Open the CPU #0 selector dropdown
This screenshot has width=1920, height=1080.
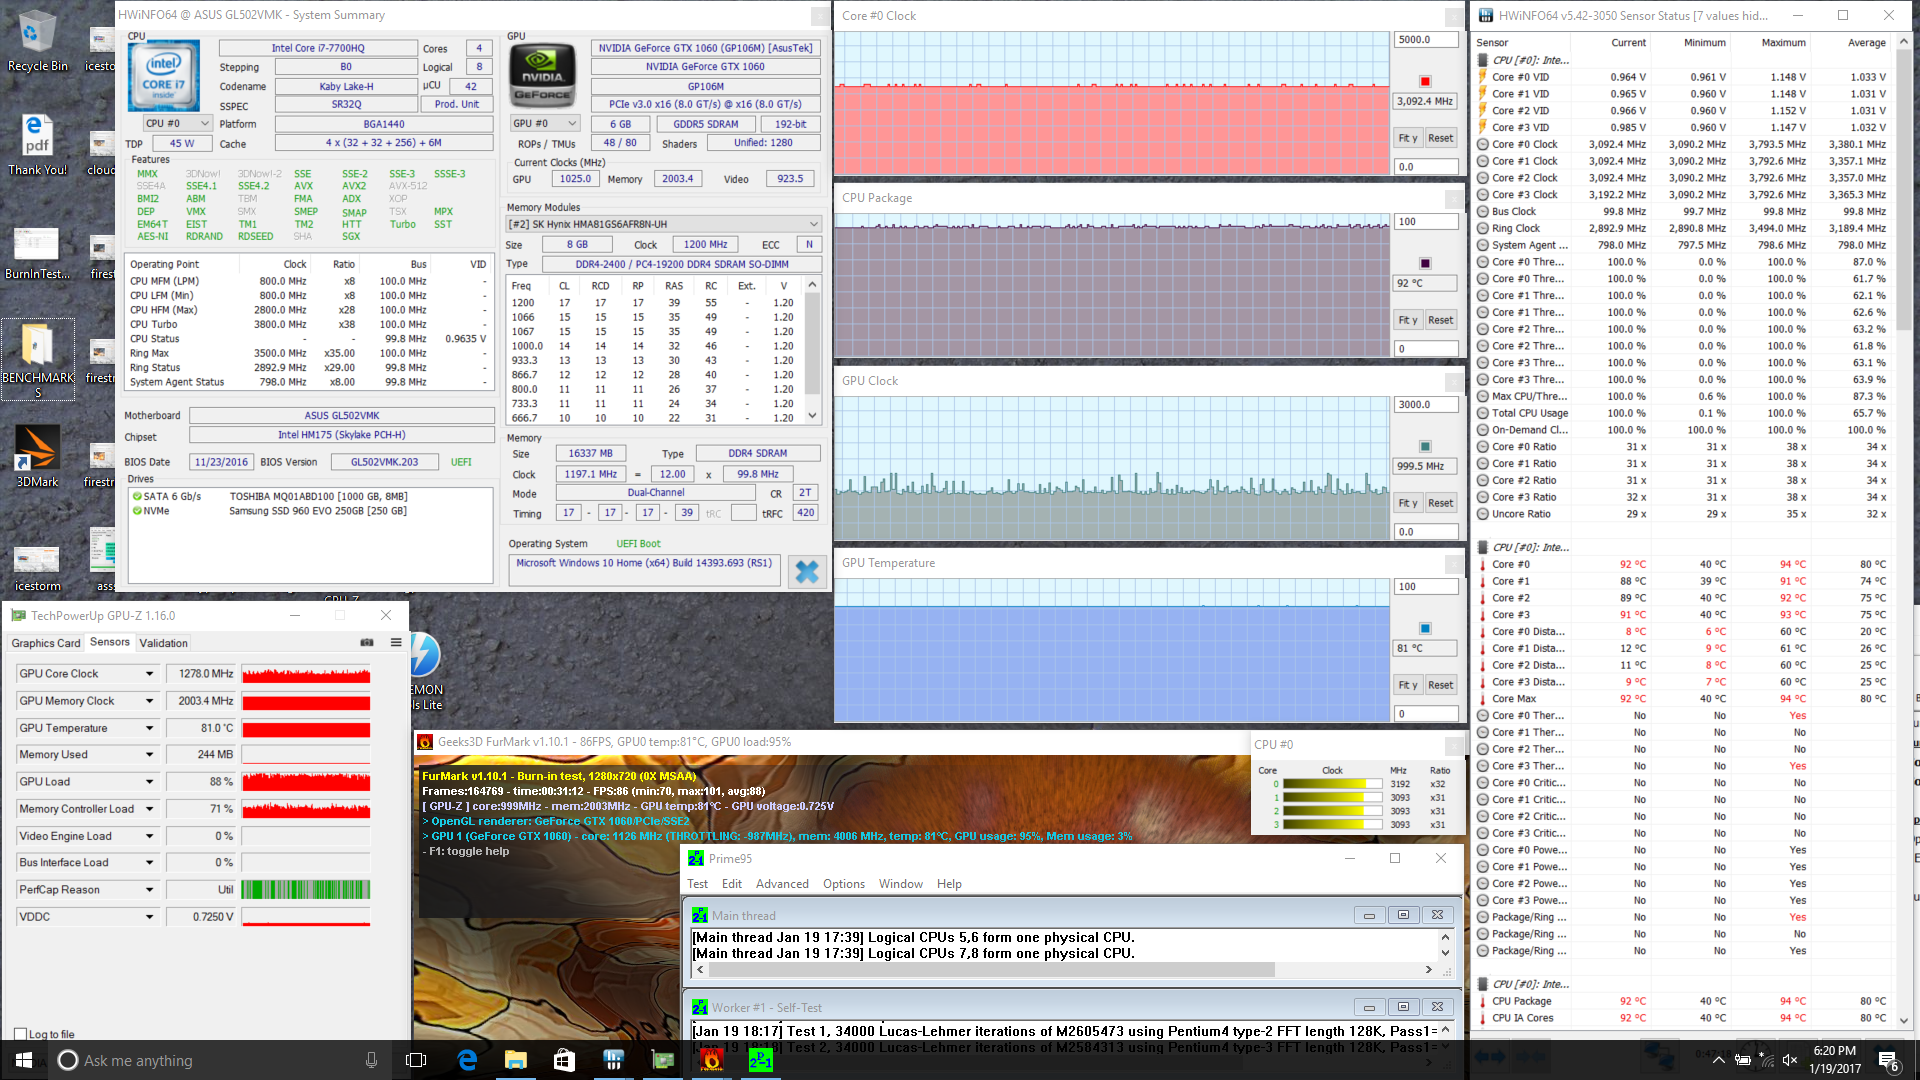[x=177, y=123]
